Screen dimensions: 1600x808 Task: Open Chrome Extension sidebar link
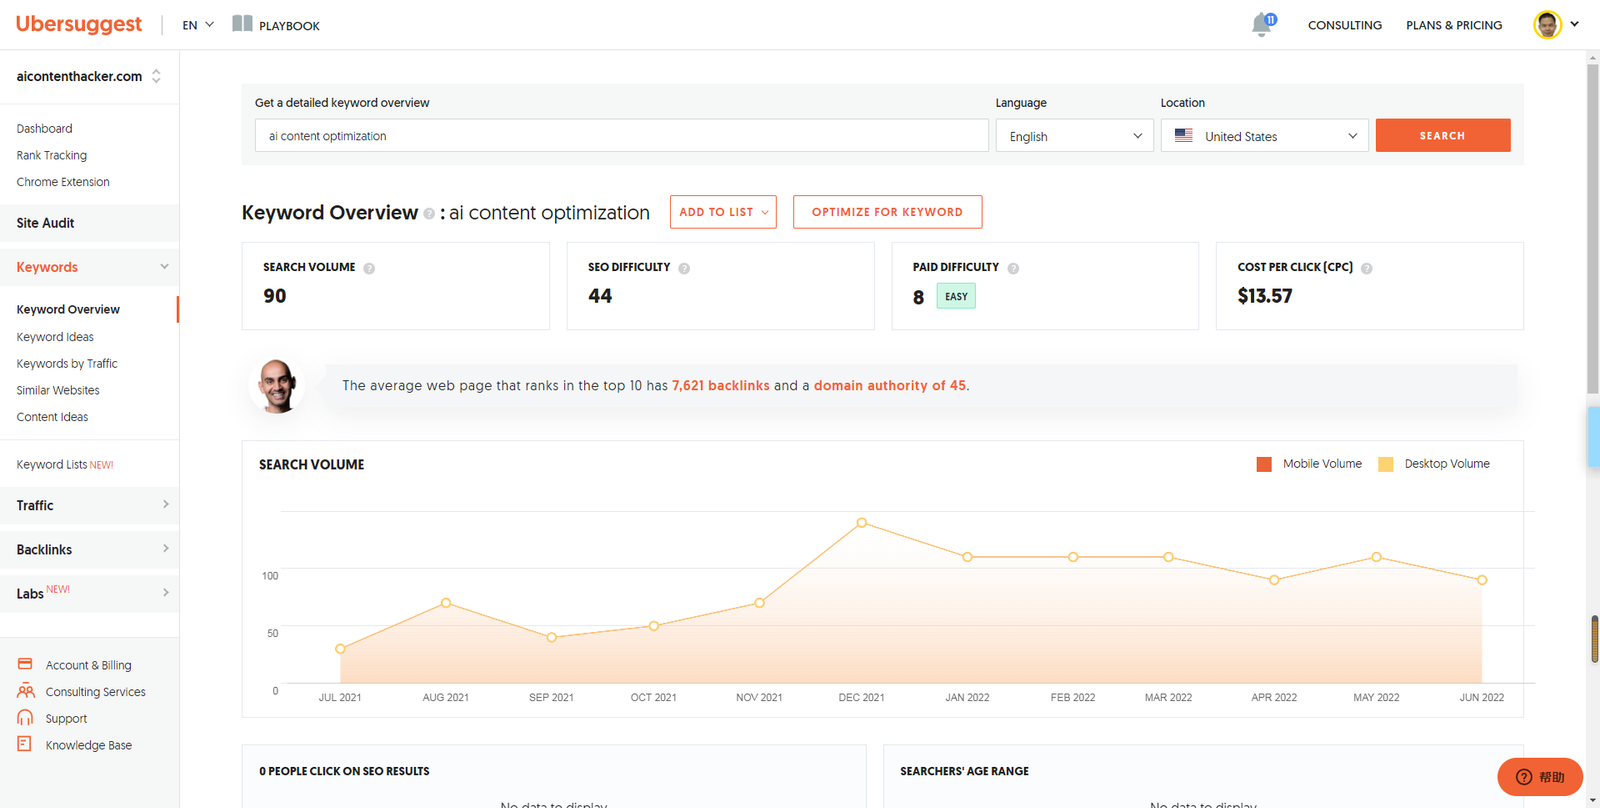coord(63,182)
